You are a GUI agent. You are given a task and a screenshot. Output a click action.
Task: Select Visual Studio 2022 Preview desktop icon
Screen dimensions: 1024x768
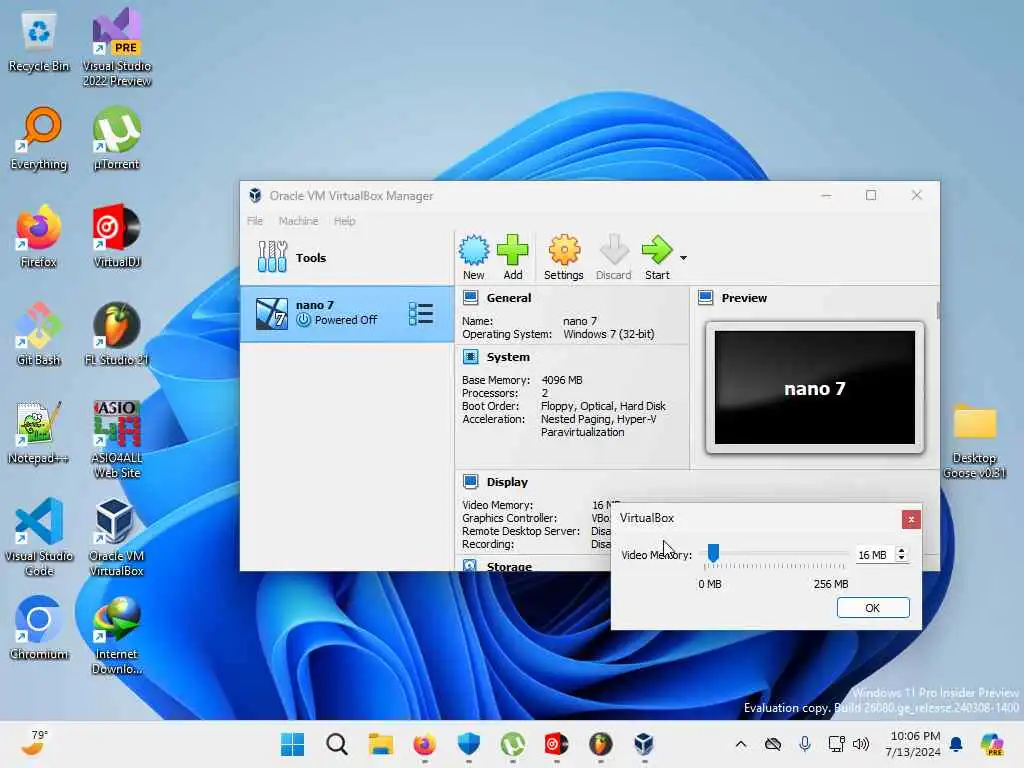tap(117, 47)
